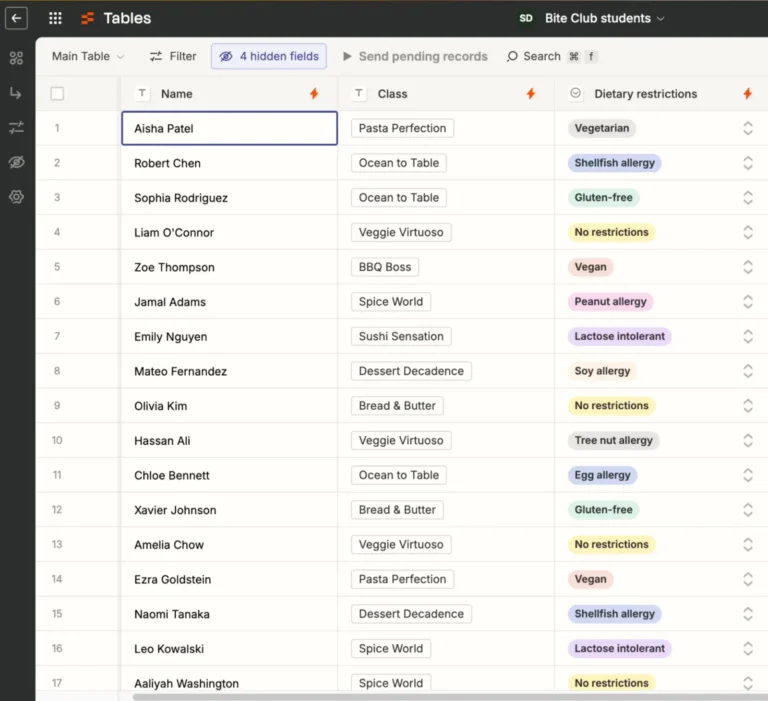Click the Sushi Sensation class cell
The width and height of the screenshot is (768, 701).
[x=401, y=337]
